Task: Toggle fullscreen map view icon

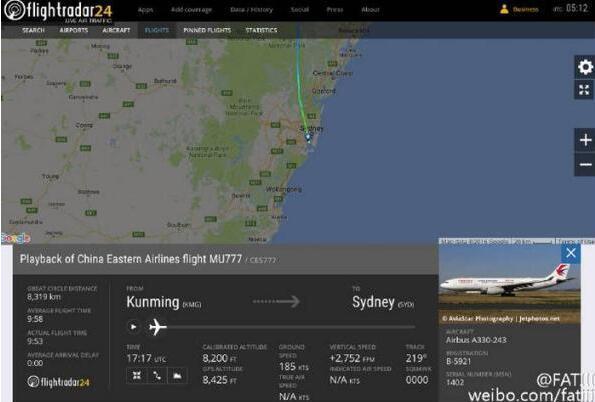Action: coord(585,90)
